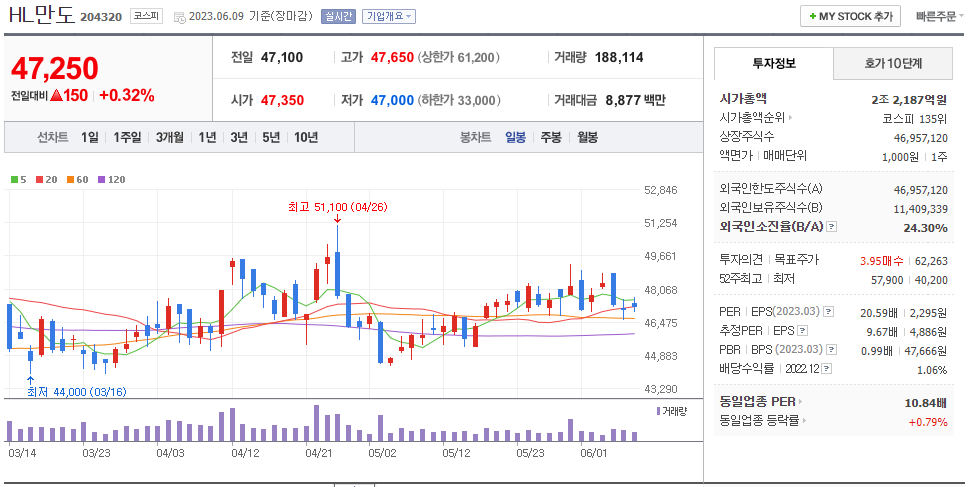
Task: Click the 외국인소진율 value 24.30%
Action: (x=925, y=228)
